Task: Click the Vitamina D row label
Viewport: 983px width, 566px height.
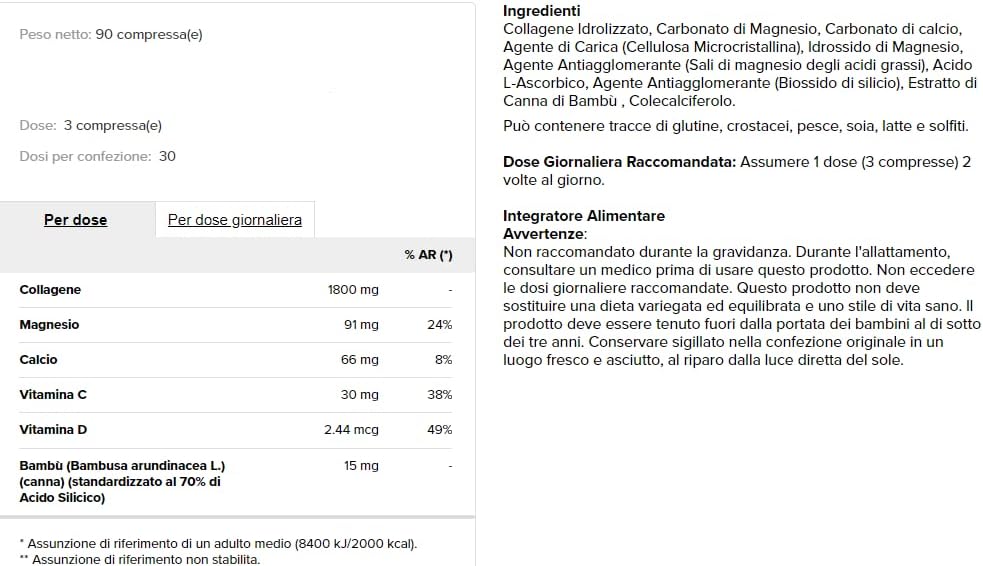Action: tap(53, 430)
